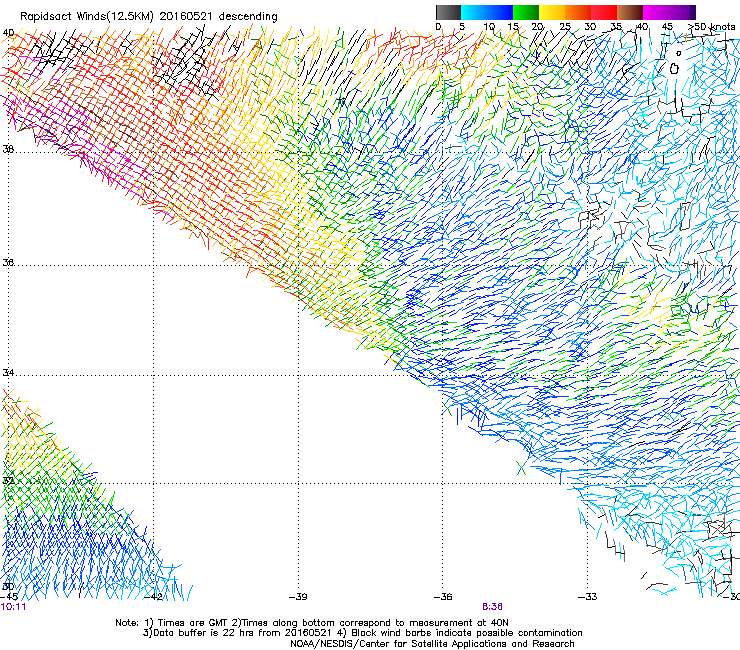Click the latitude label '36'
Image resolution: width=740 pixels, height=650 pixels.
coord(8,262)
